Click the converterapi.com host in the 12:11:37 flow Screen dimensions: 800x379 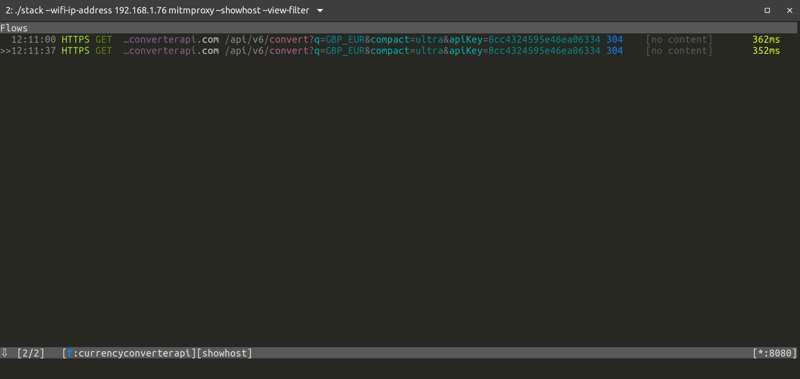(x=171, y=50)
